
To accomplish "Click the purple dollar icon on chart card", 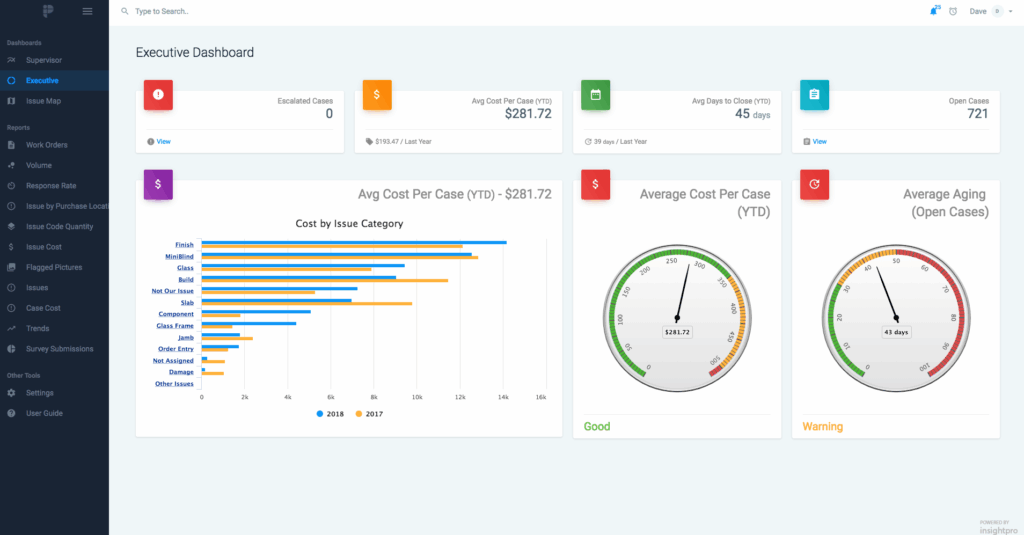I will pos(159,184).
